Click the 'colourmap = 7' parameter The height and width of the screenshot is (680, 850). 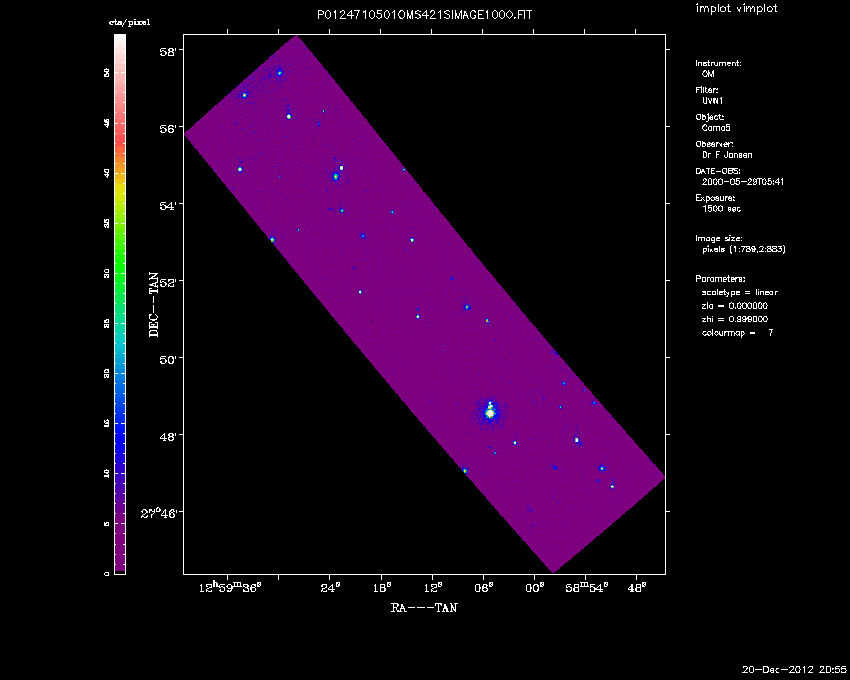[737, 333]
